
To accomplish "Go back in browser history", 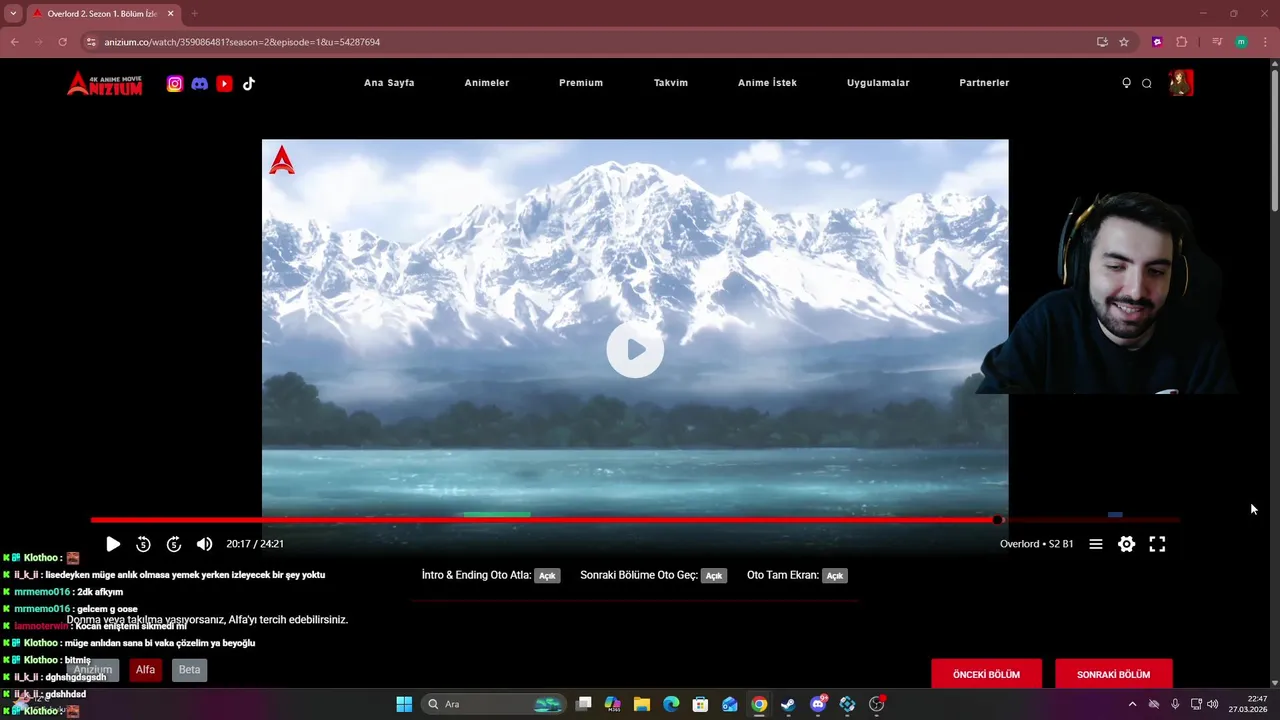I will [x=14, y=42].
